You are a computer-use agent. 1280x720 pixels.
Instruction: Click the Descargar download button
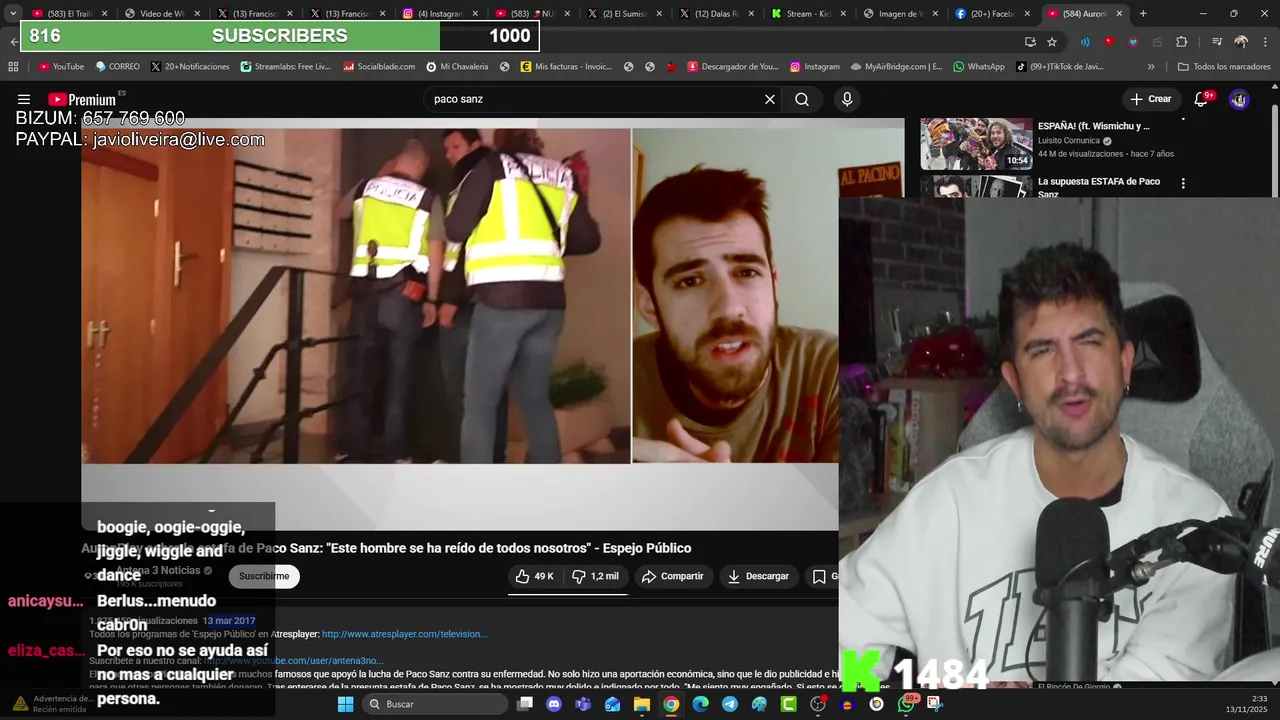[x=758, y=576]
